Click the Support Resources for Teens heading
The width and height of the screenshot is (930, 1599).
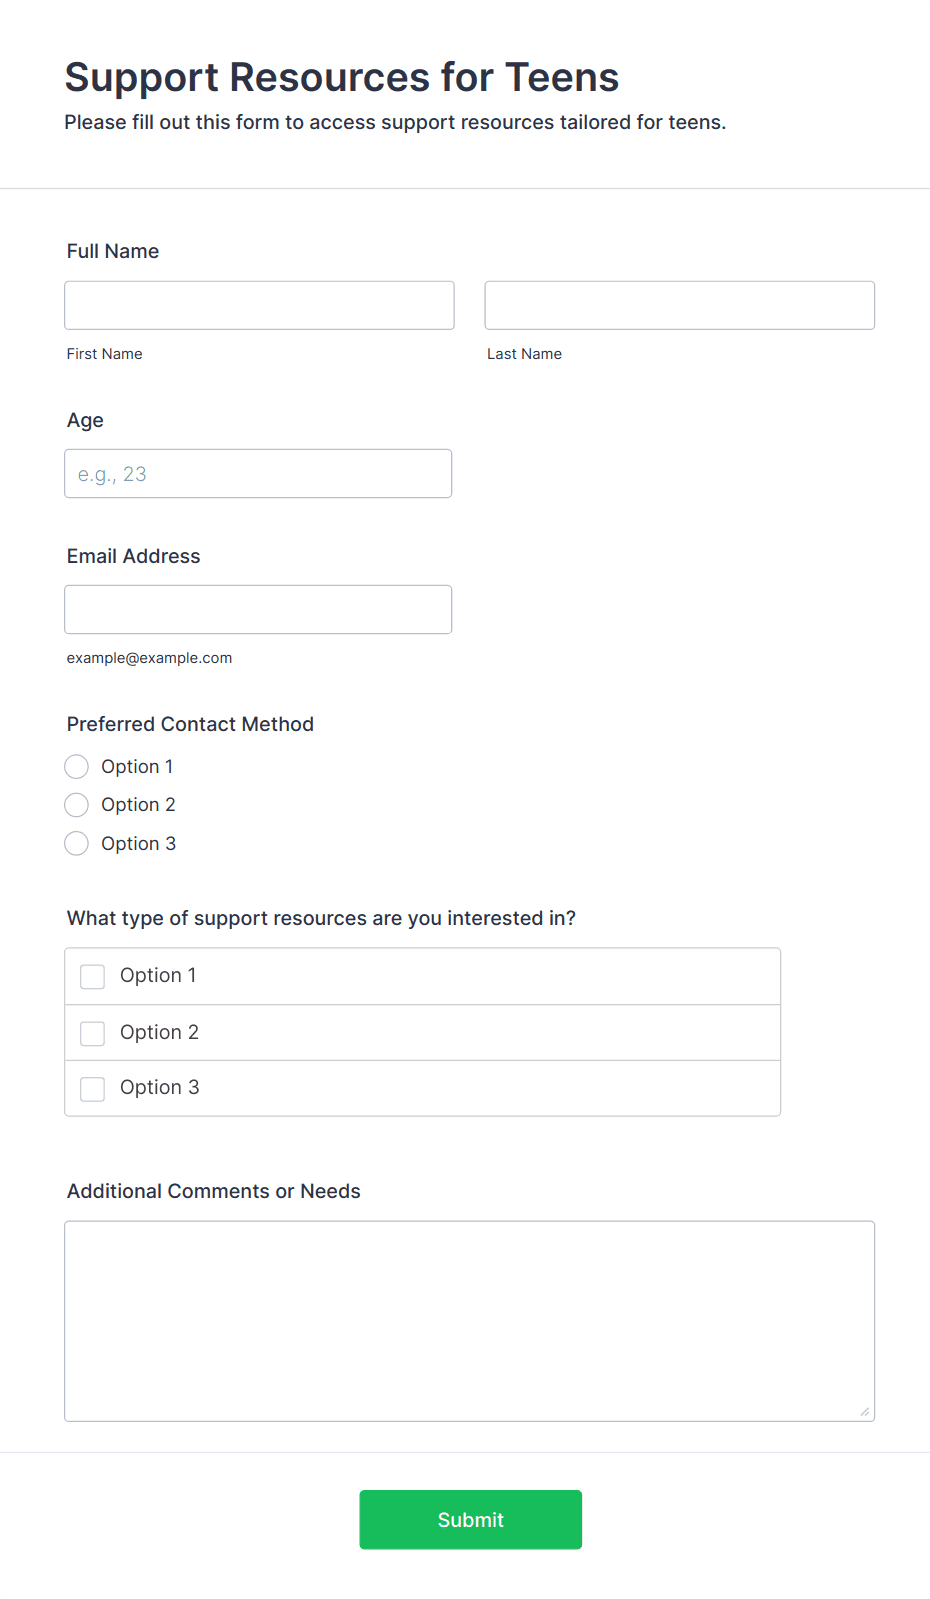pyautogui.click(x=341, y=77)
